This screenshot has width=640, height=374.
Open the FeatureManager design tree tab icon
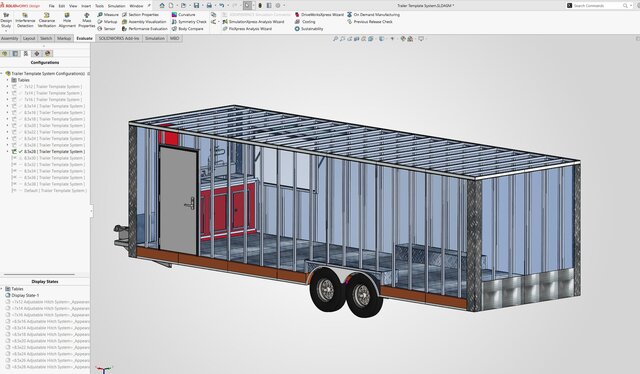tap(5, 53)
